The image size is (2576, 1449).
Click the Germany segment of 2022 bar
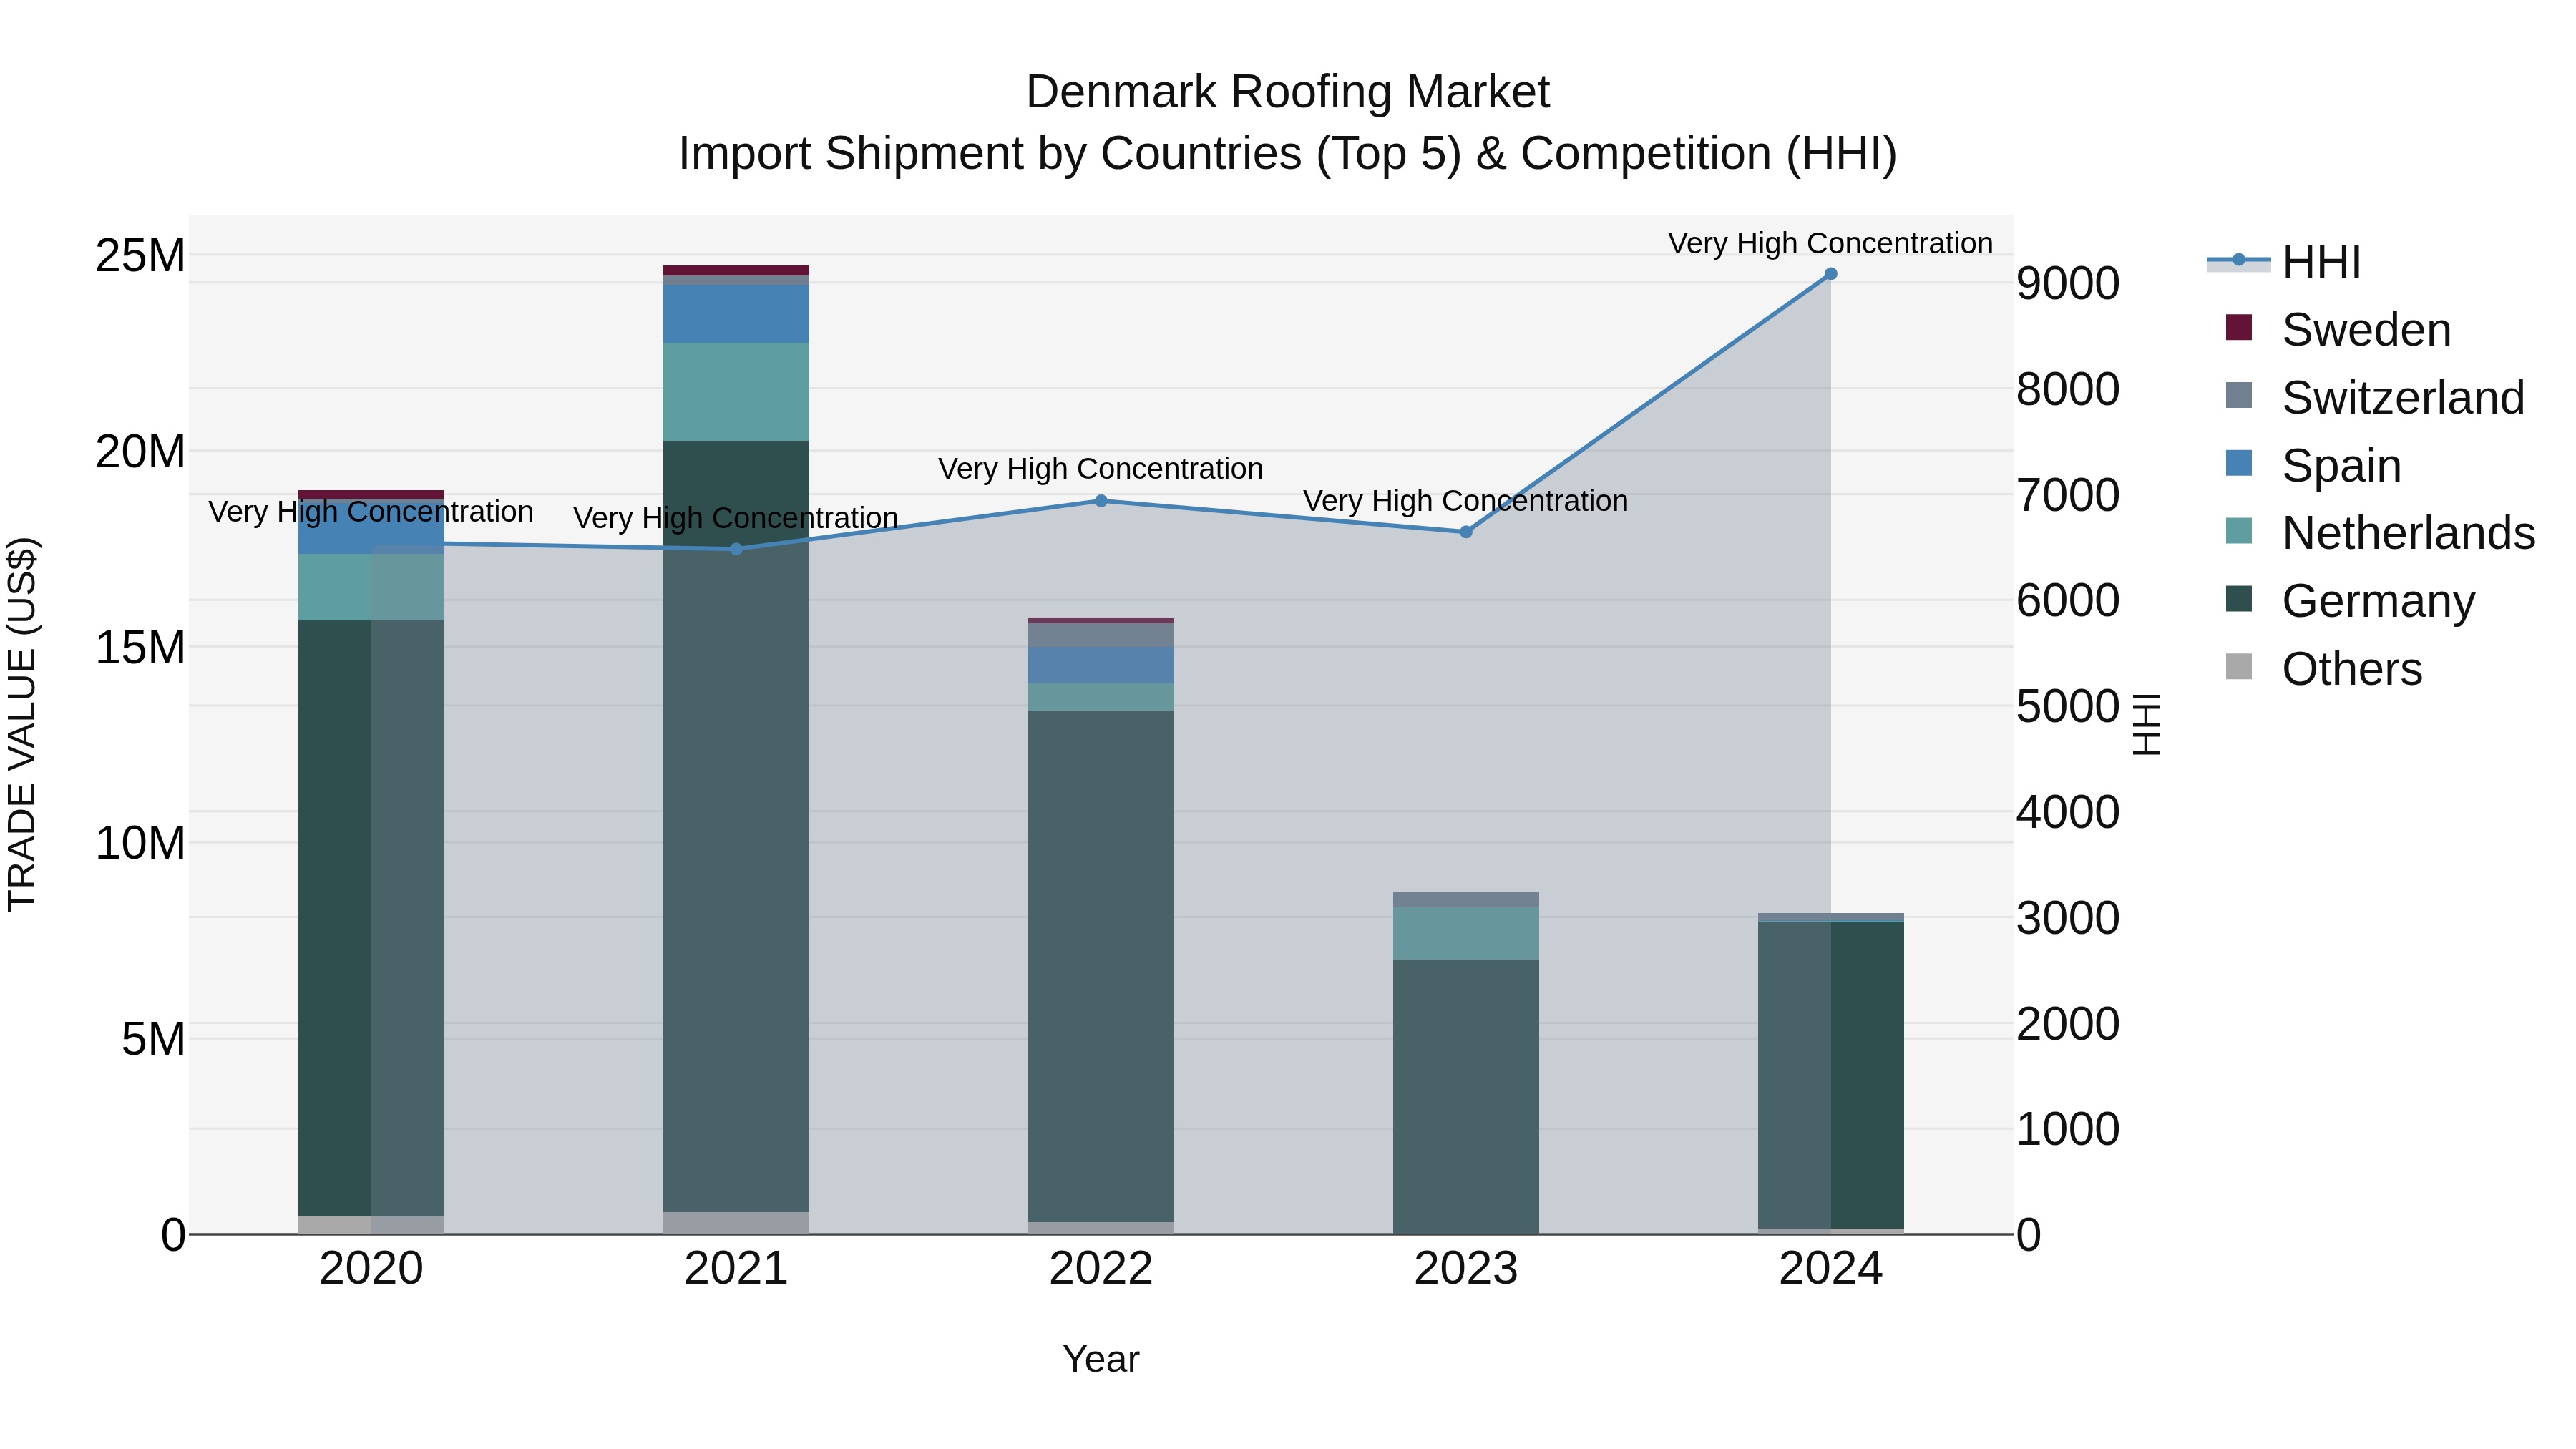[x=1101, y=966]
